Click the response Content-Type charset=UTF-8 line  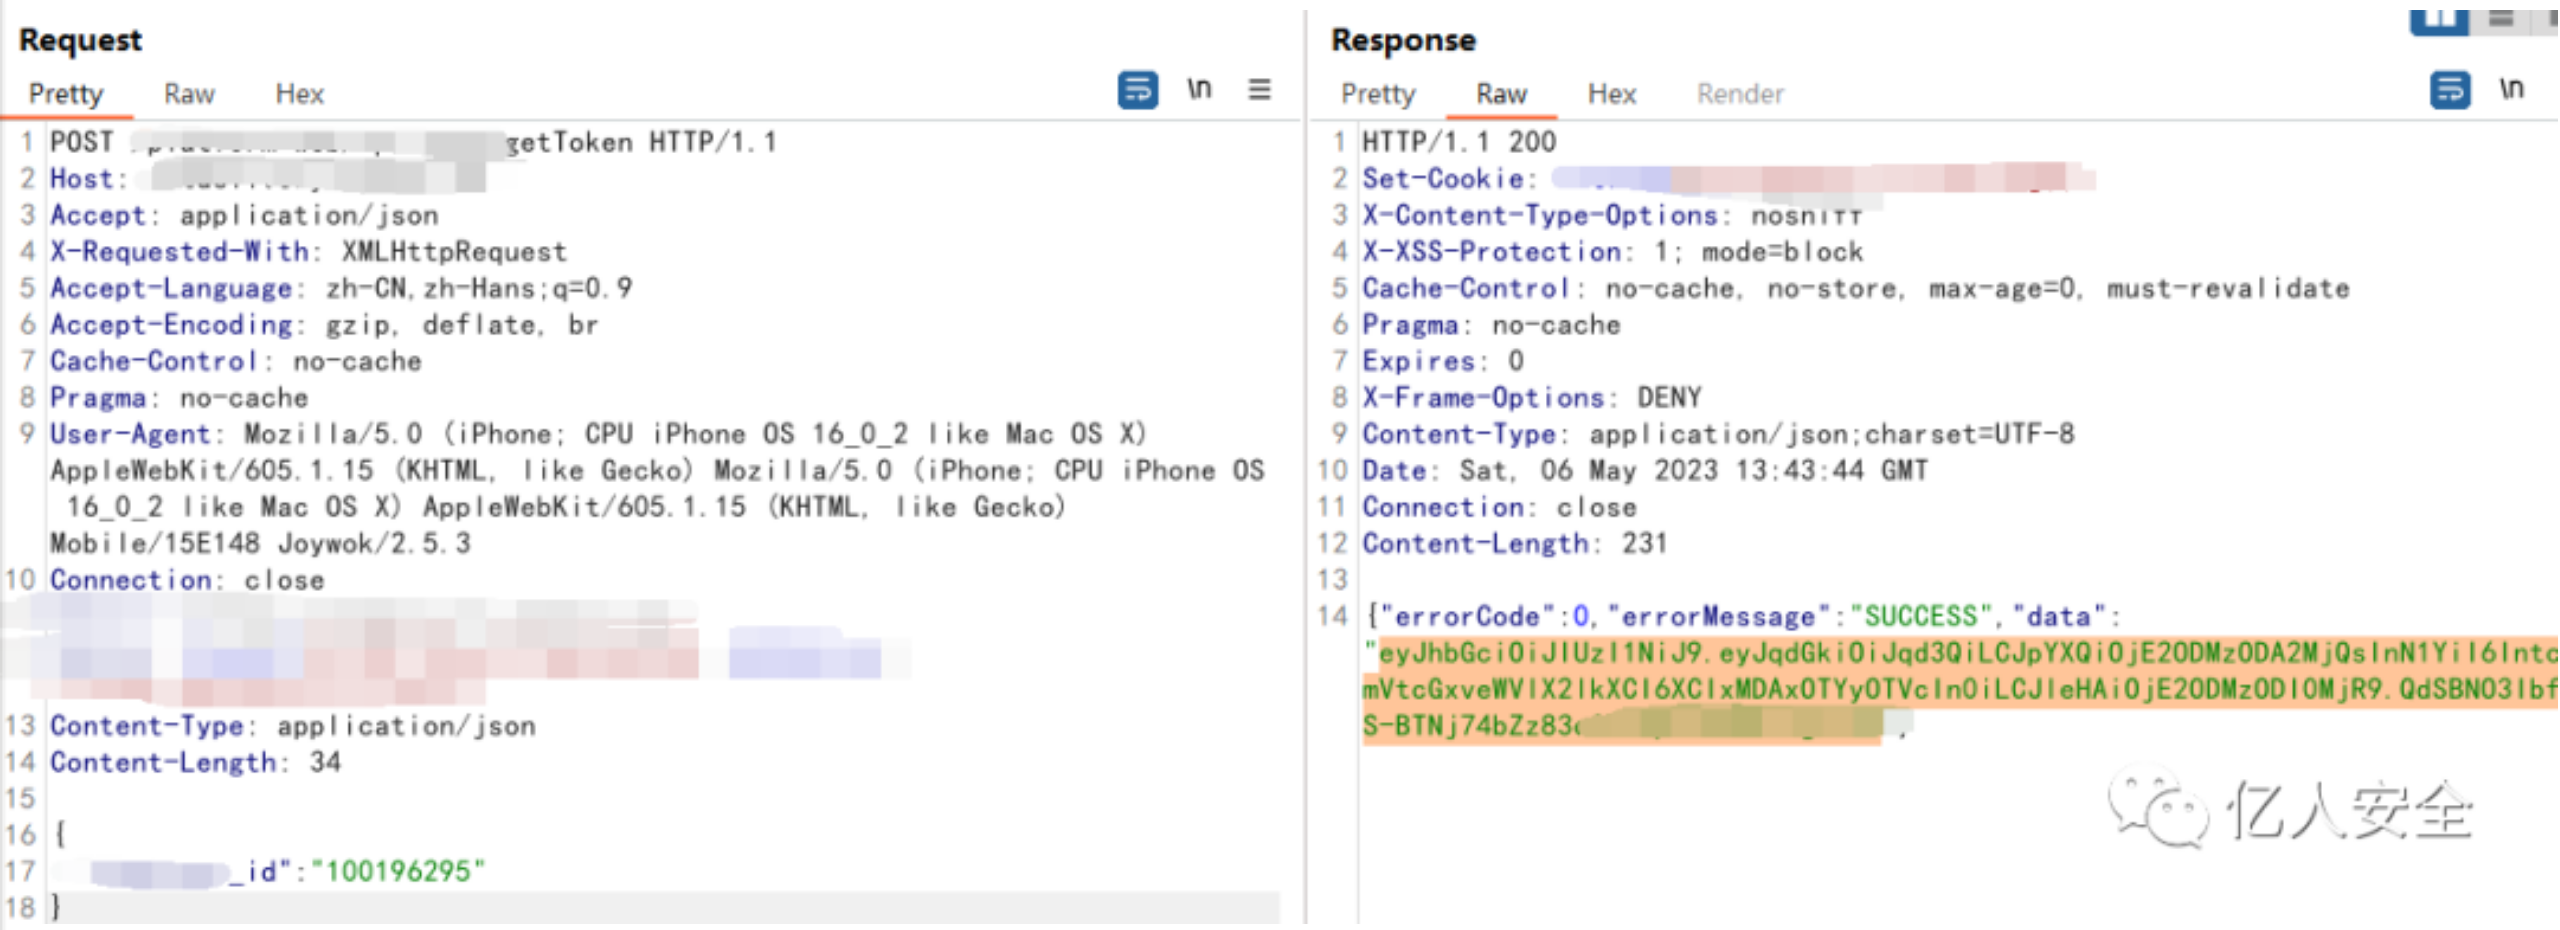pos(1718,434)
